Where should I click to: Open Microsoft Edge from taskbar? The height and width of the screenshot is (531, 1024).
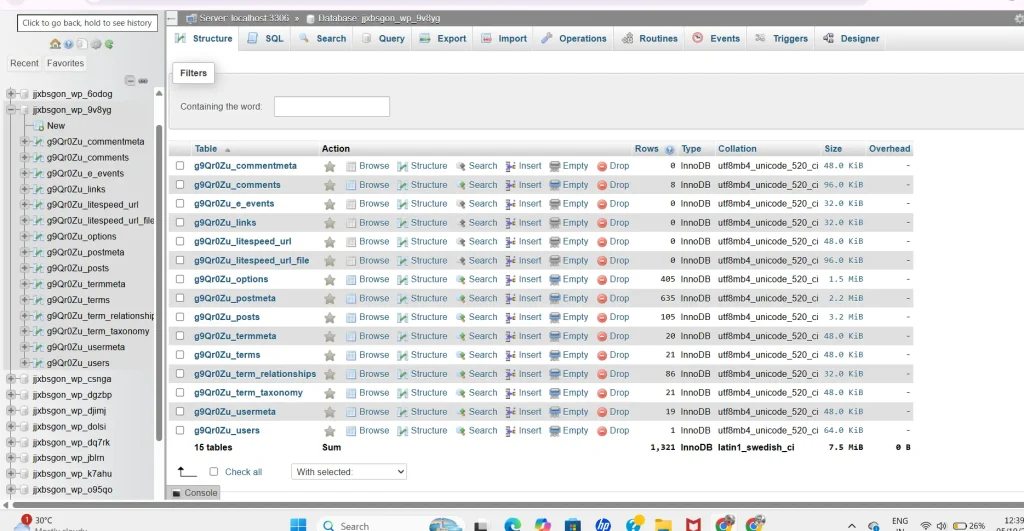click(513, 525)
